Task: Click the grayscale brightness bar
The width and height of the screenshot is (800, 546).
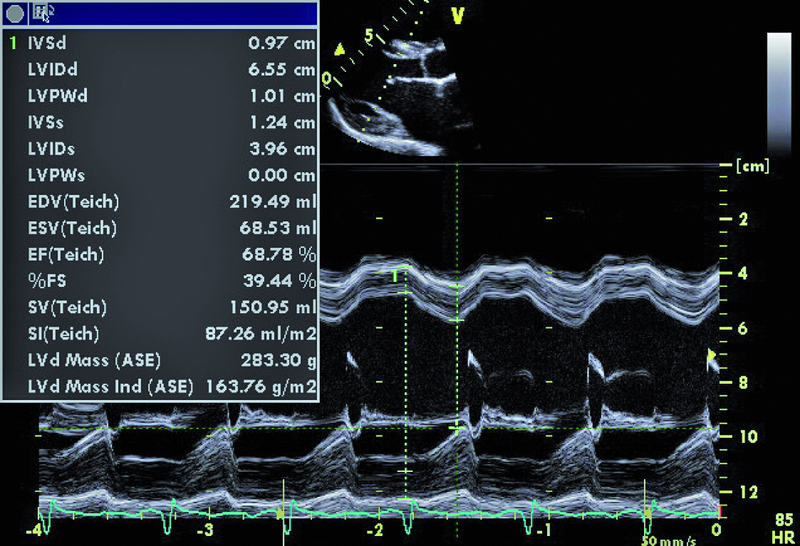Action: tap(780, 90)
